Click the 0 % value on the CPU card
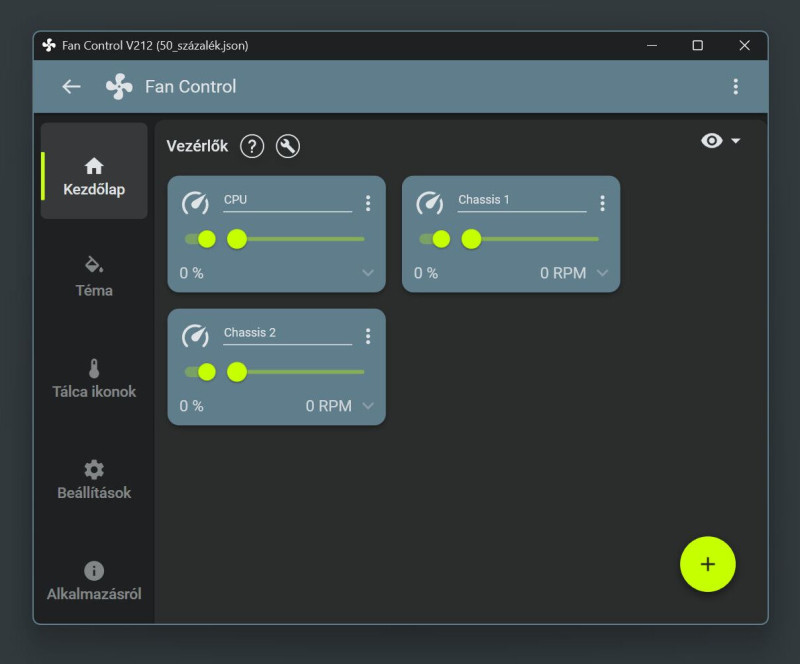 (191, 273)
